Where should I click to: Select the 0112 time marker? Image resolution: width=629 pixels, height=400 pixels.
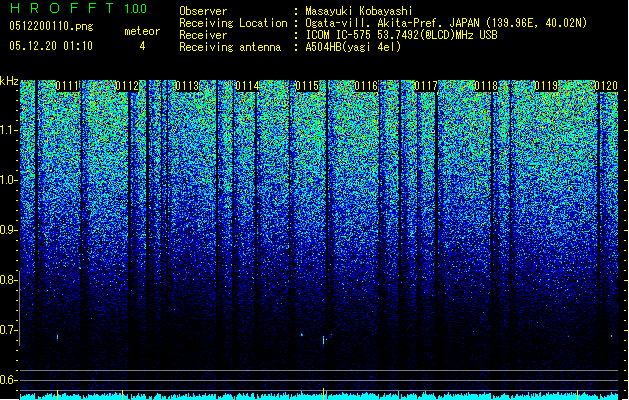[127, 86]
